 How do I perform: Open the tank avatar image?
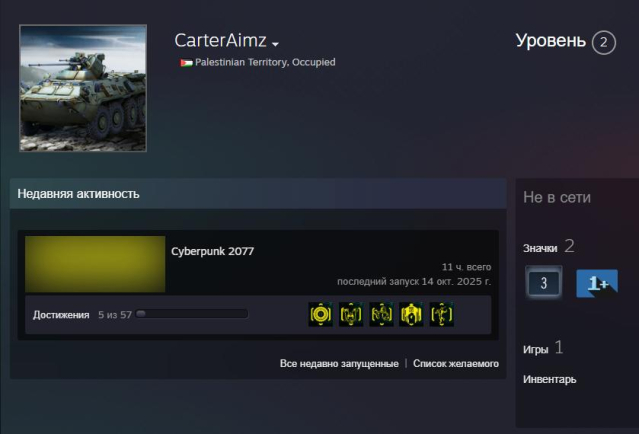tap(83, 88)
